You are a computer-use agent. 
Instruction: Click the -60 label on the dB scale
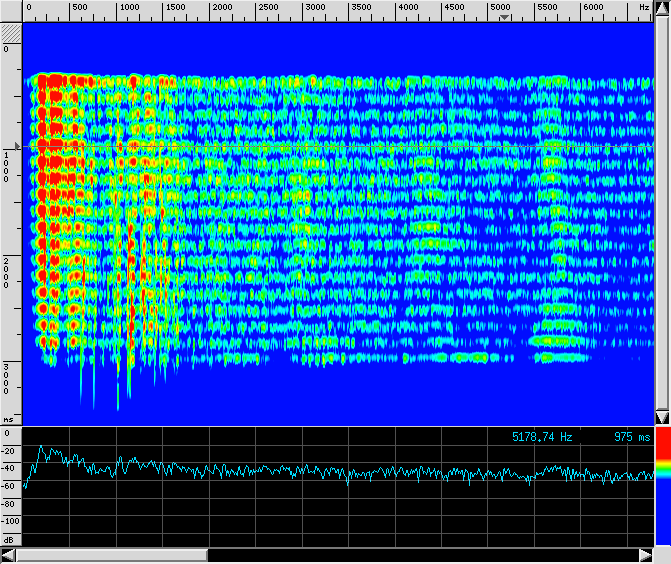(x=10, y=486)
